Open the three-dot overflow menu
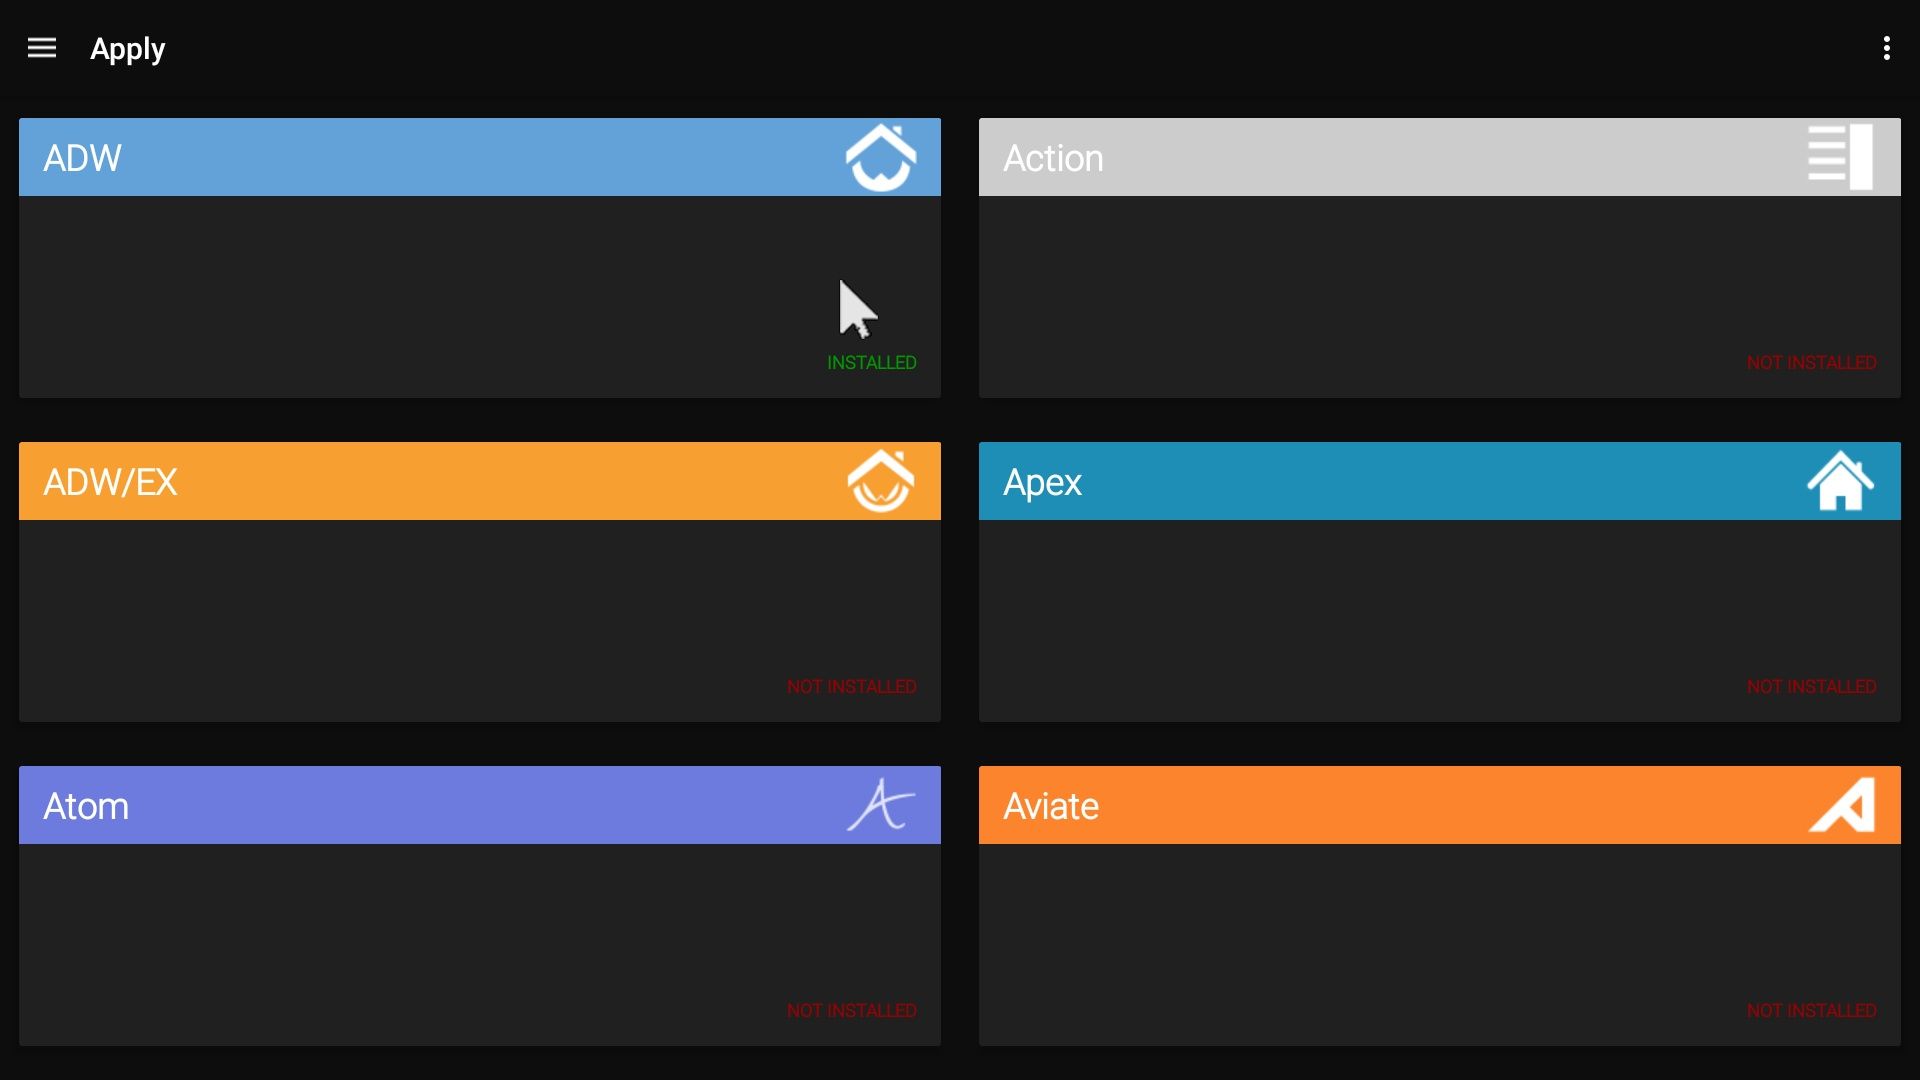The image size is (1920, 1080). pos(1886,48)
